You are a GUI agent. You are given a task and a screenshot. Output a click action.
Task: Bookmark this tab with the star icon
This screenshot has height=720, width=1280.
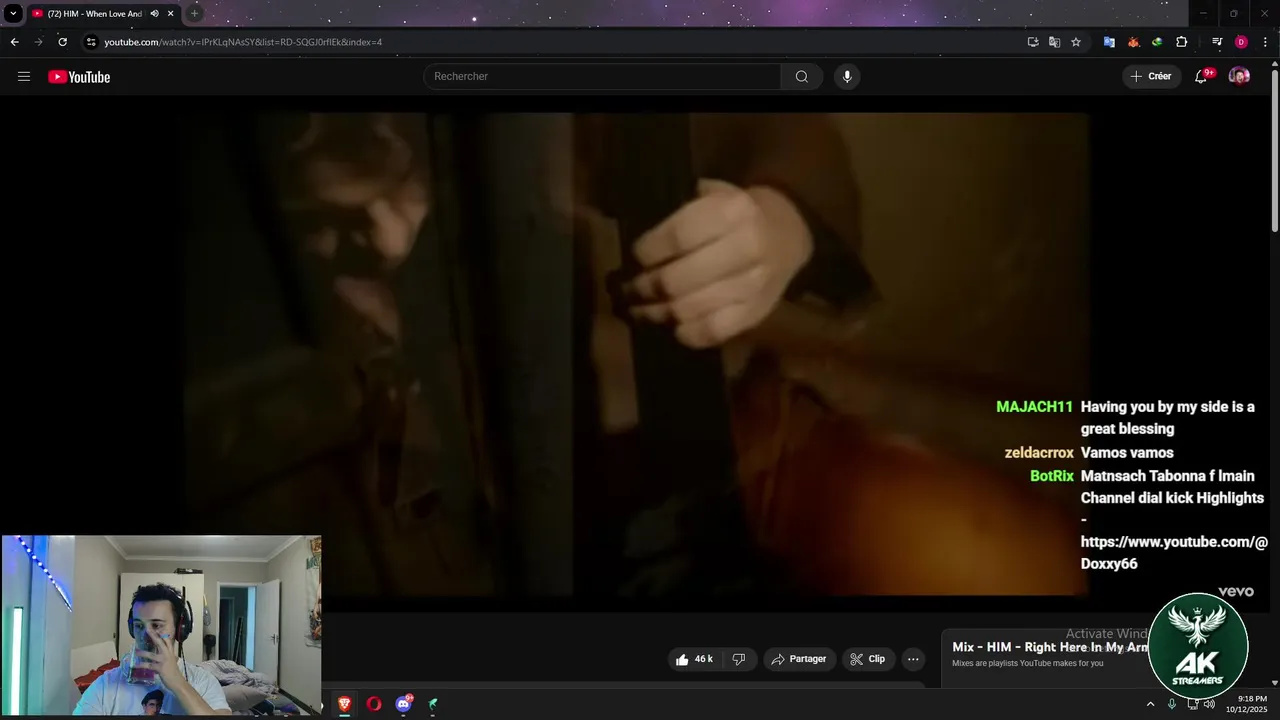tap(1076, 42)
